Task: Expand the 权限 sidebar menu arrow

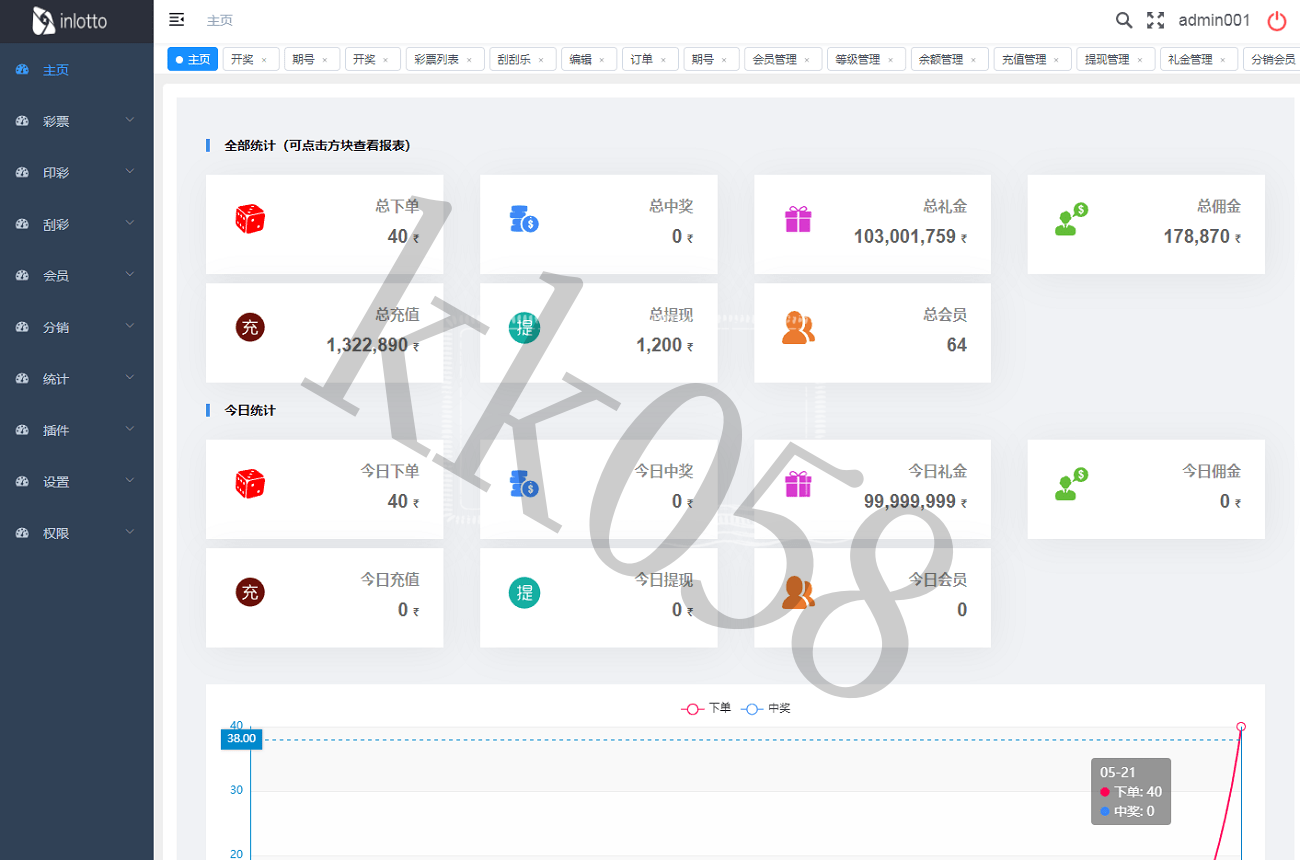Action: (x=130, y=533)
